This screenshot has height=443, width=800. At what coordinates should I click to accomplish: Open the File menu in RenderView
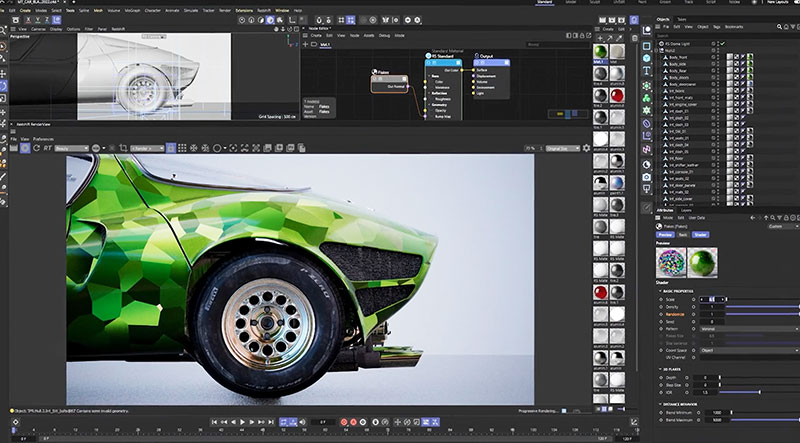[14, 139]
